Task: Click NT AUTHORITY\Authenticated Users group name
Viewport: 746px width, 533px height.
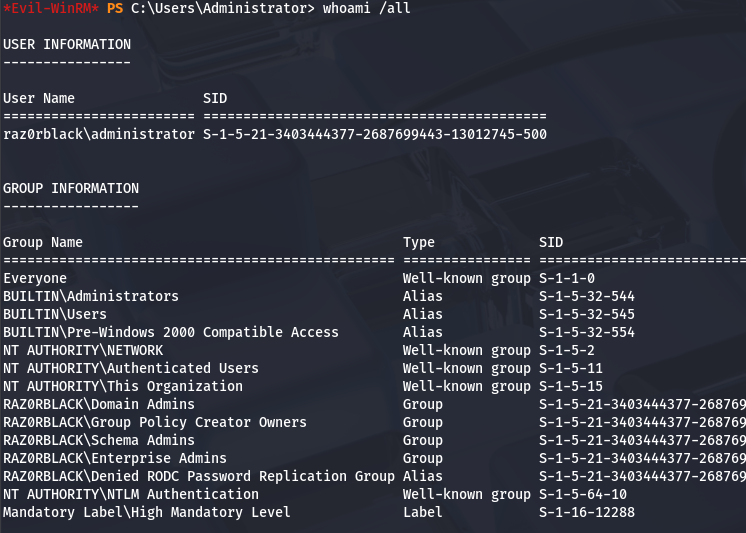Action: coord(131,368)
